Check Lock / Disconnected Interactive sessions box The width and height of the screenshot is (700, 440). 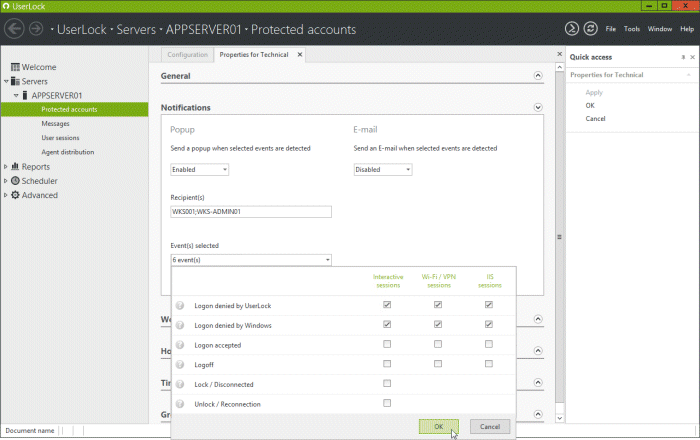pyautogui.click(x=387, y=383)
